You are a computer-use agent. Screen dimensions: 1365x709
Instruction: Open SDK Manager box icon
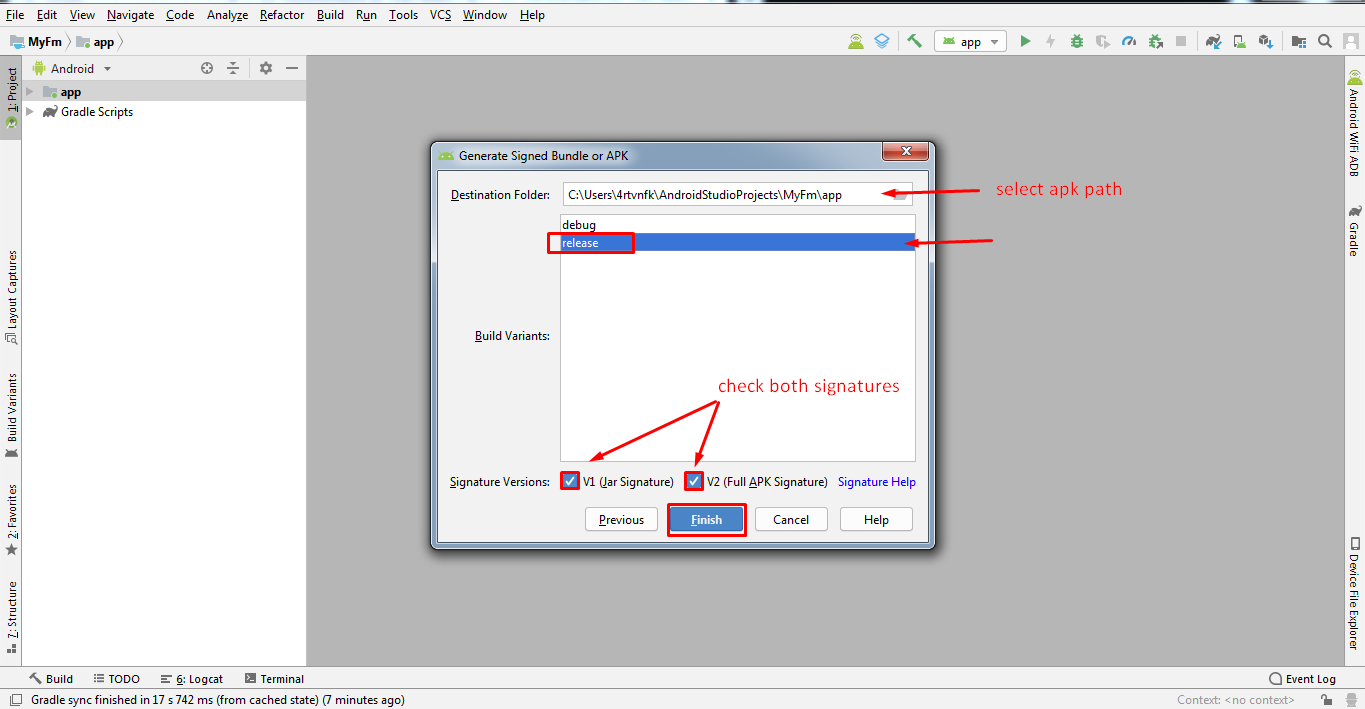(x=1266, y=41)
